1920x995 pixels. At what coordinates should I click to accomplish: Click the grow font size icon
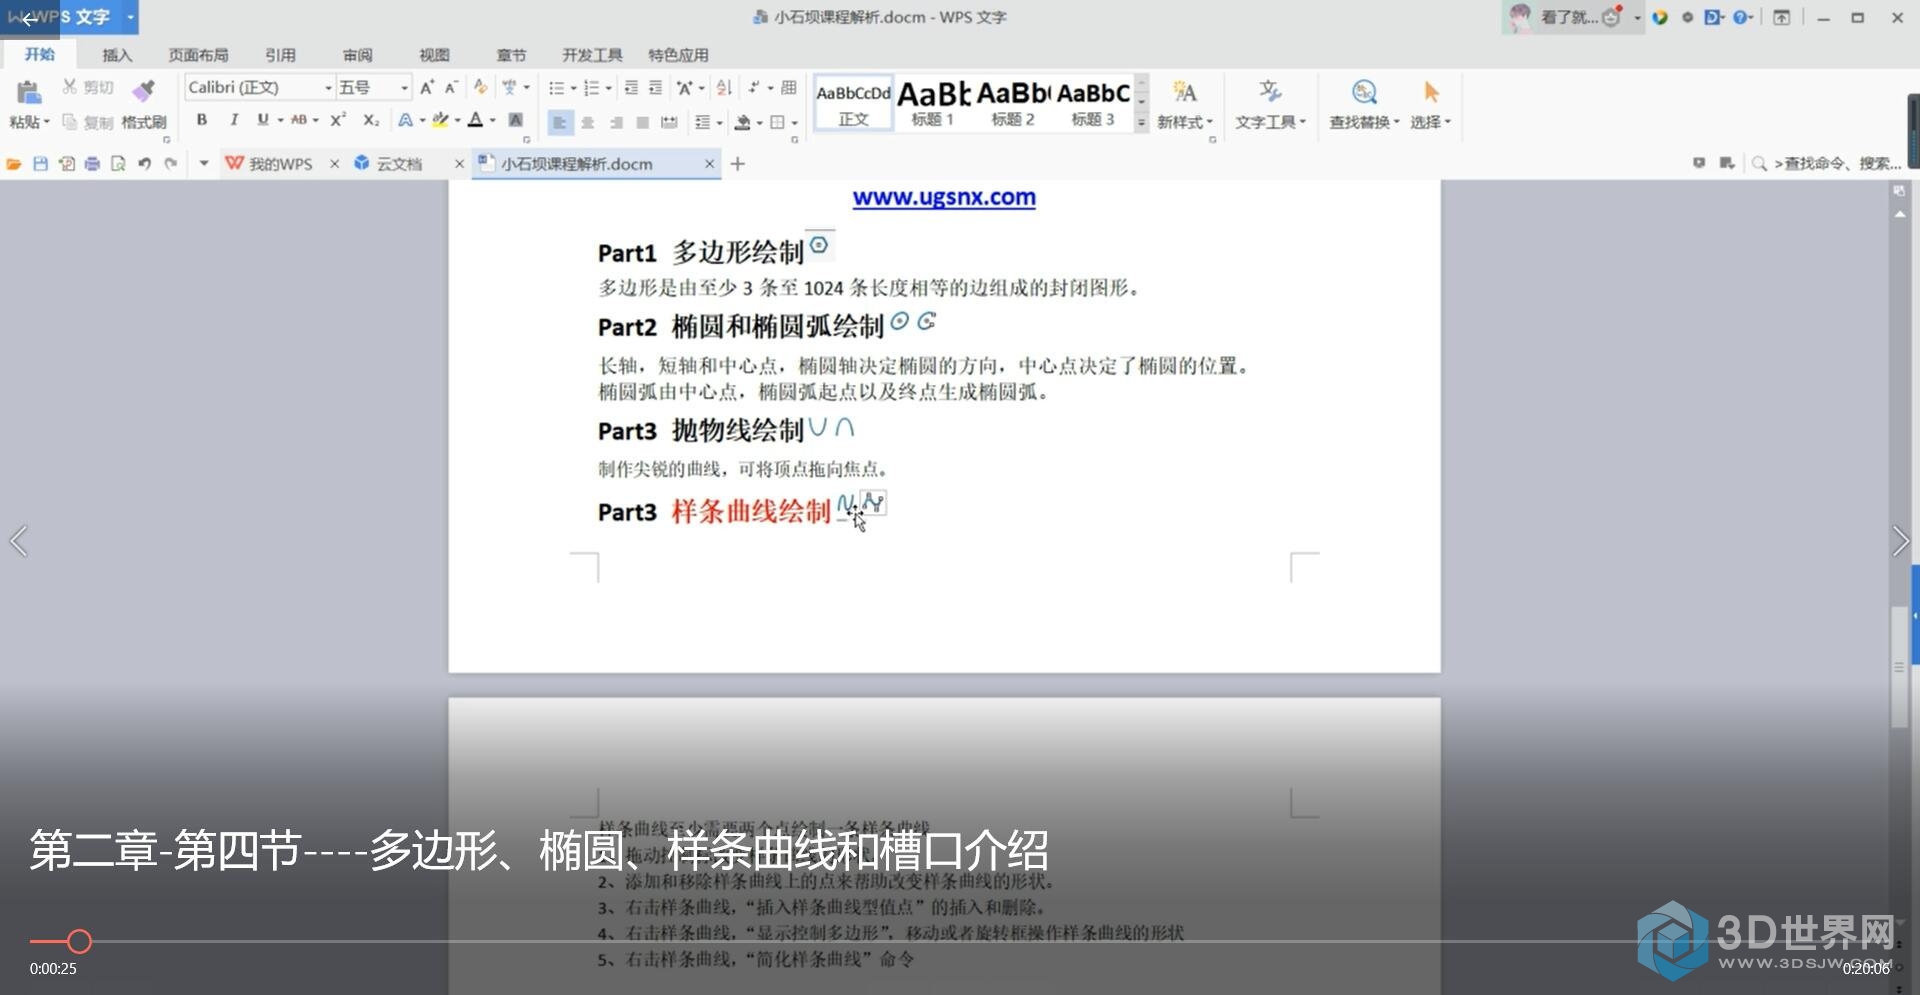(427, 88)
